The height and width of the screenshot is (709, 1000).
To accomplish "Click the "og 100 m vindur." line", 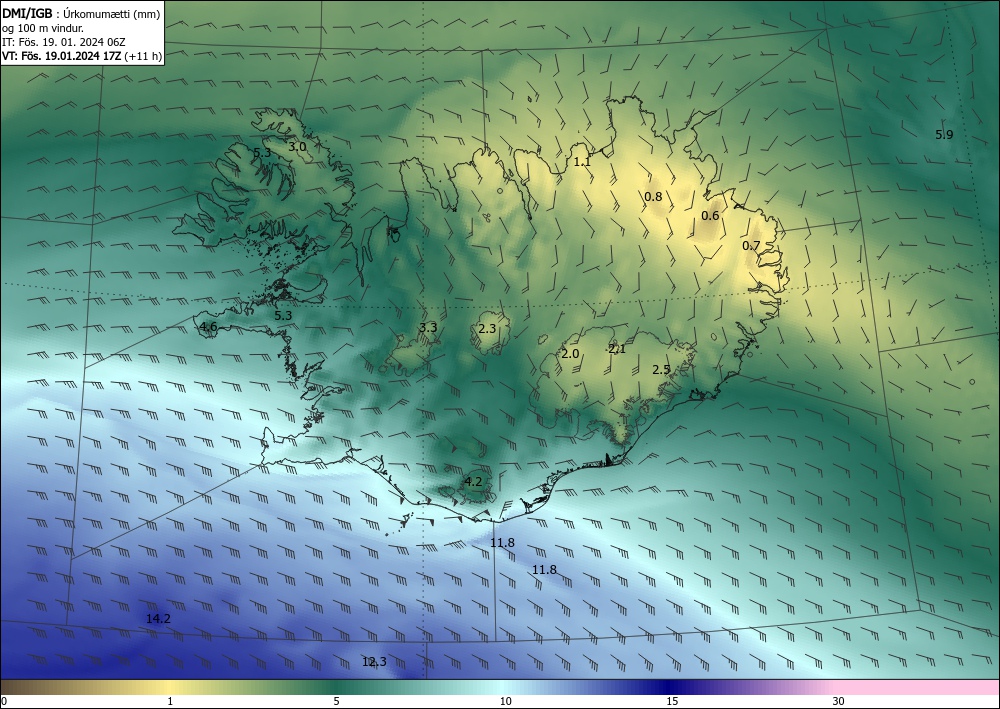I will click(x=43, y=28).
